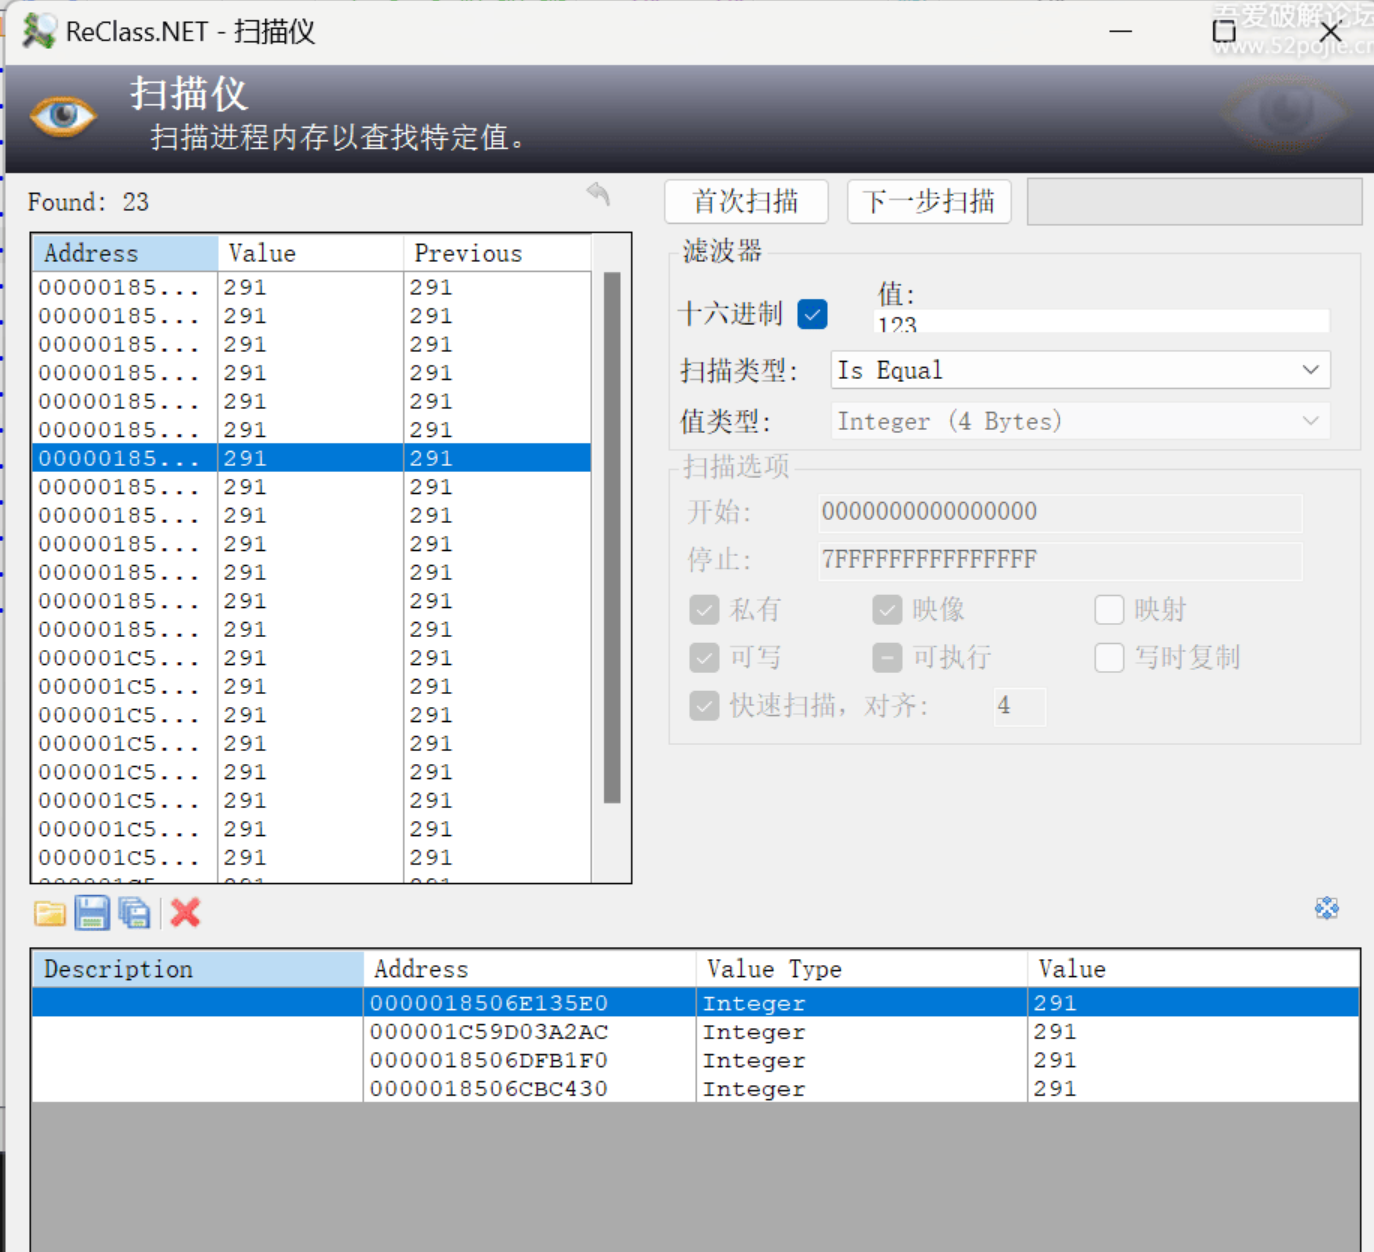Click the save-as copy icon
The image size is (1374, 1252).
pos(134,913)
